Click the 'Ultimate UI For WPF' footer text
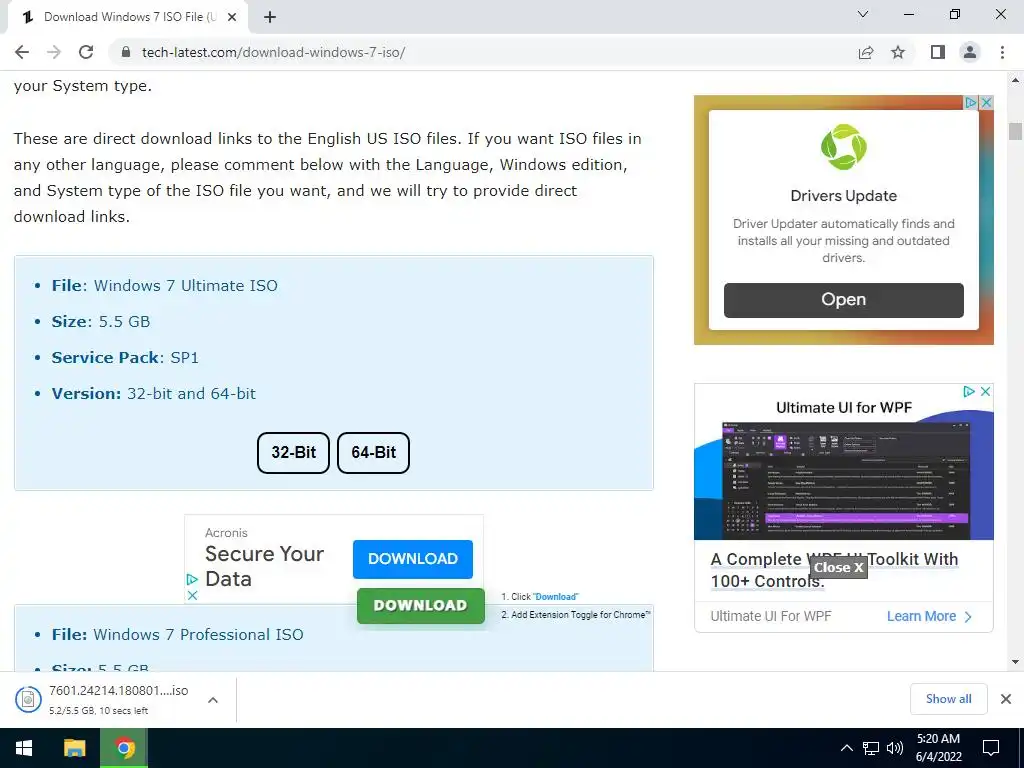Viewport: 1024px width, 768px height. [771, 616]
